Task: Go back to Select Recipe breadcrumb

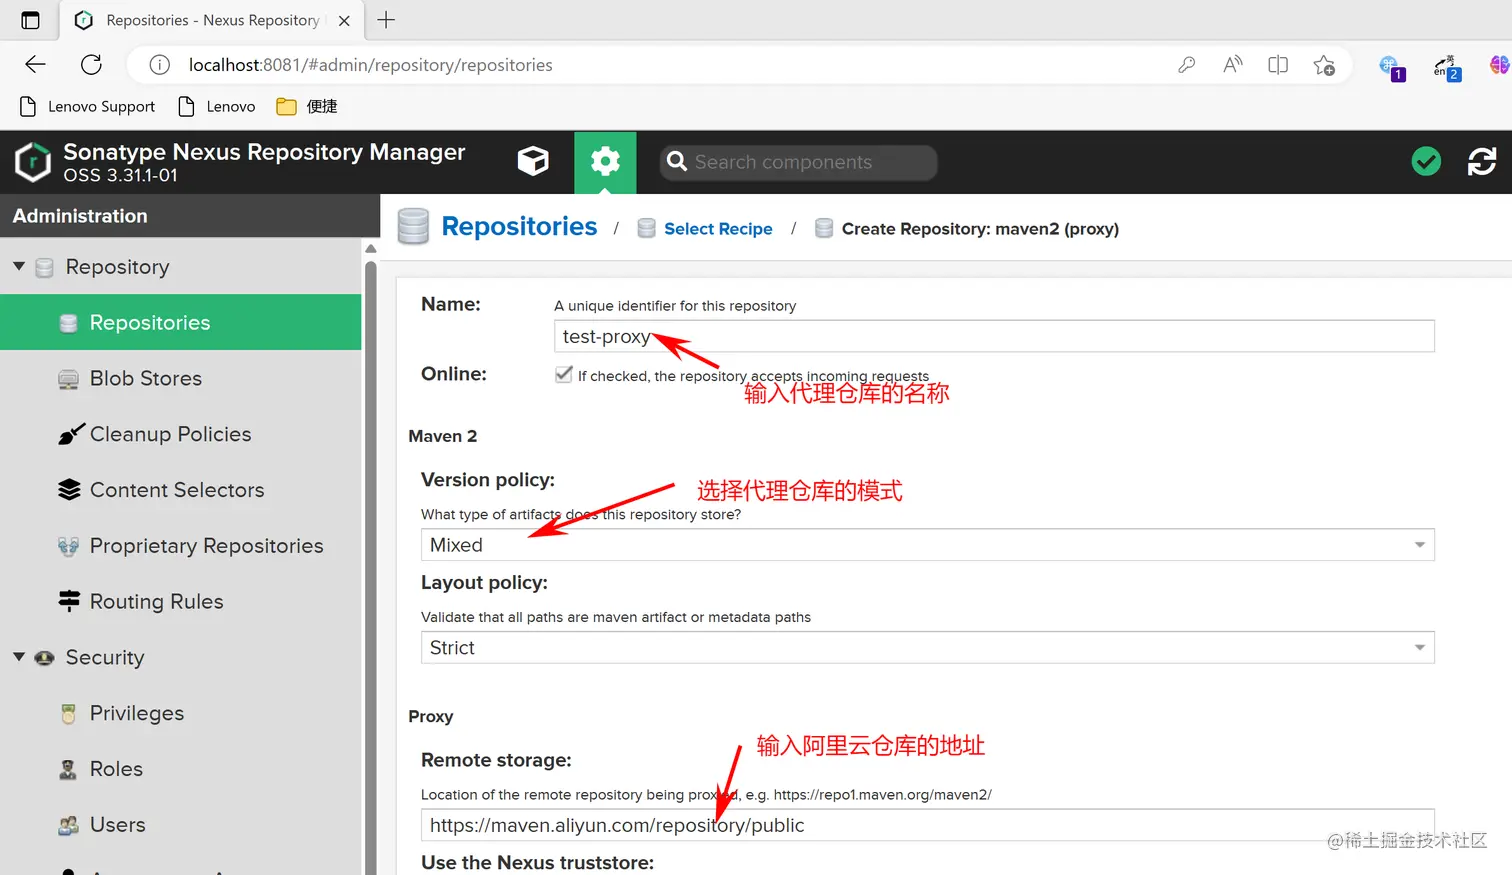Action: coord(718,229)
